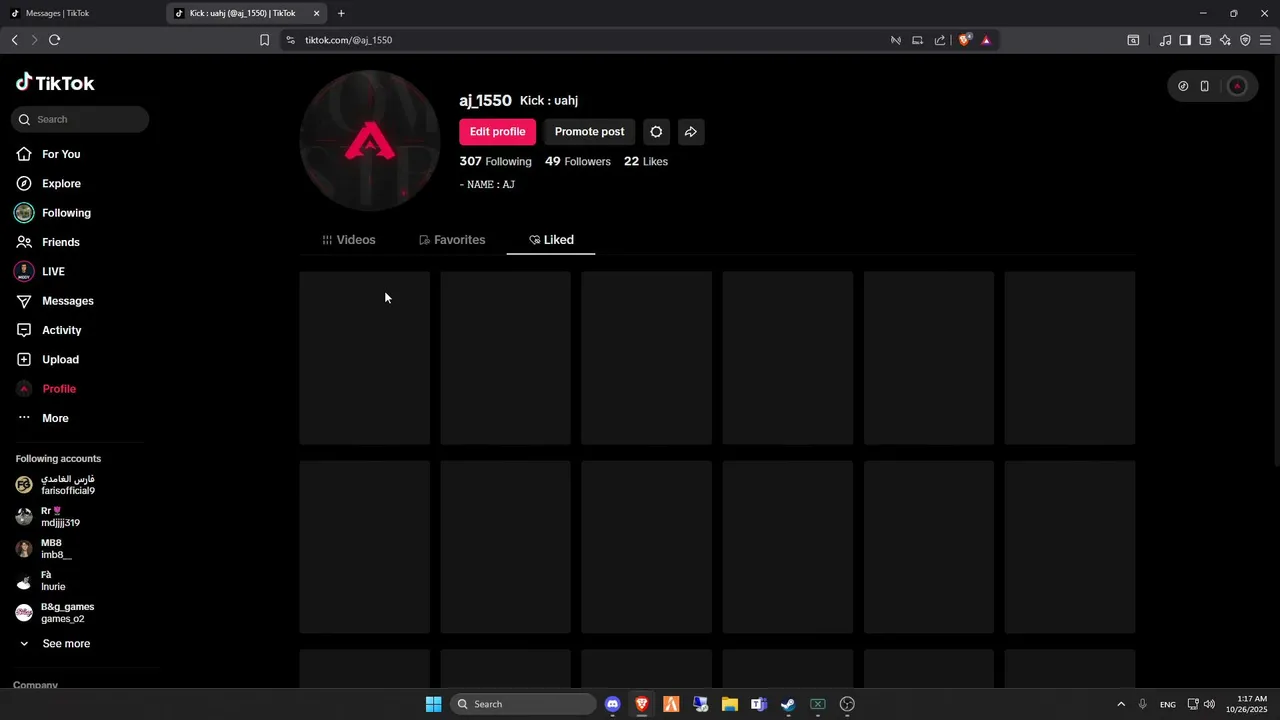Click the phone app icon in the top-right pill
The image size is (1280, 720).
[x=1205, y=86]
